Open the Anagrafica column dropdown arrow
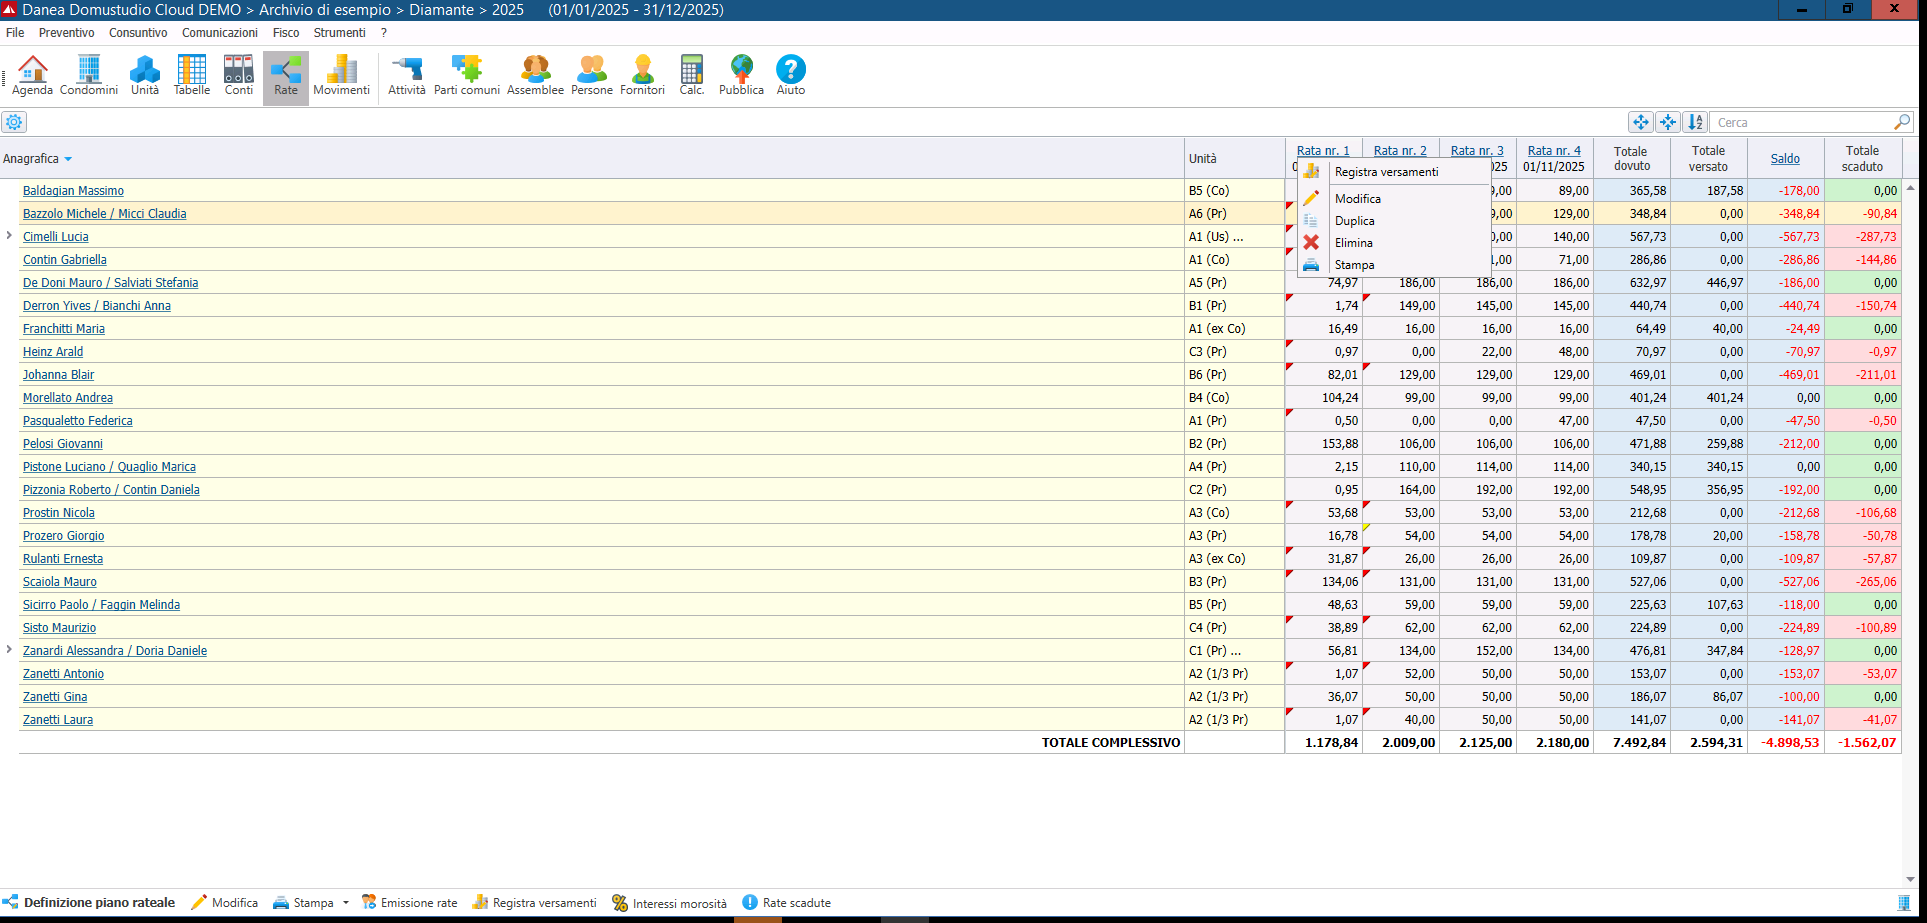Viewport: 1927px width, 923px height. coord(68,159)
